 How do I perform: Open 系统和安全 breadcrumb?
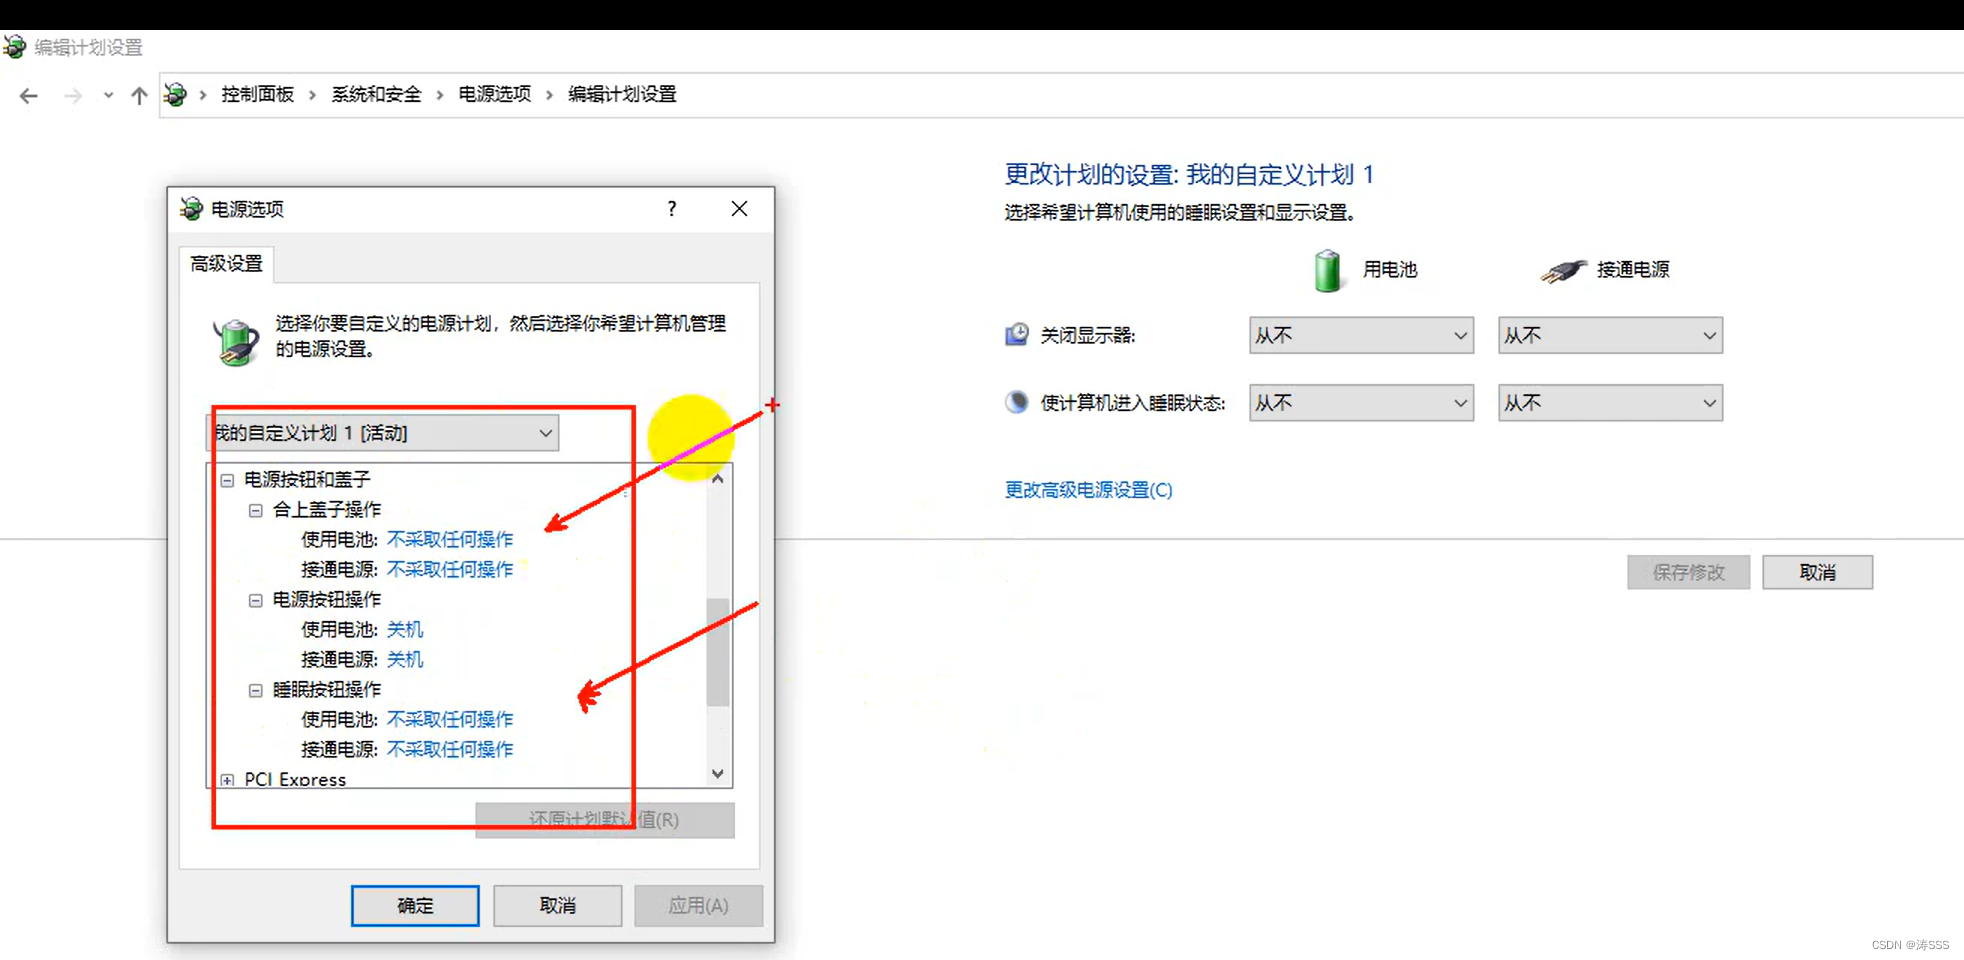pyautogui.click(x=376, y=94)
